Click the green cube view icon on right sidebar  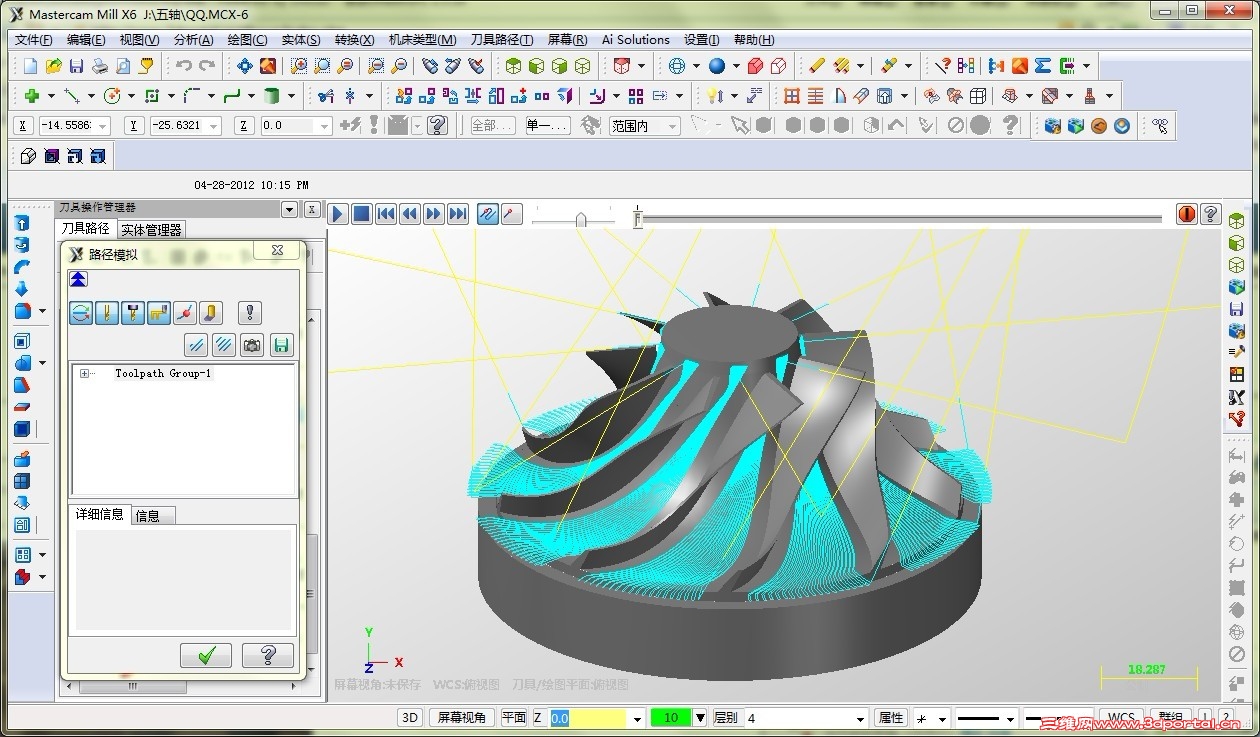[1237, 221]
